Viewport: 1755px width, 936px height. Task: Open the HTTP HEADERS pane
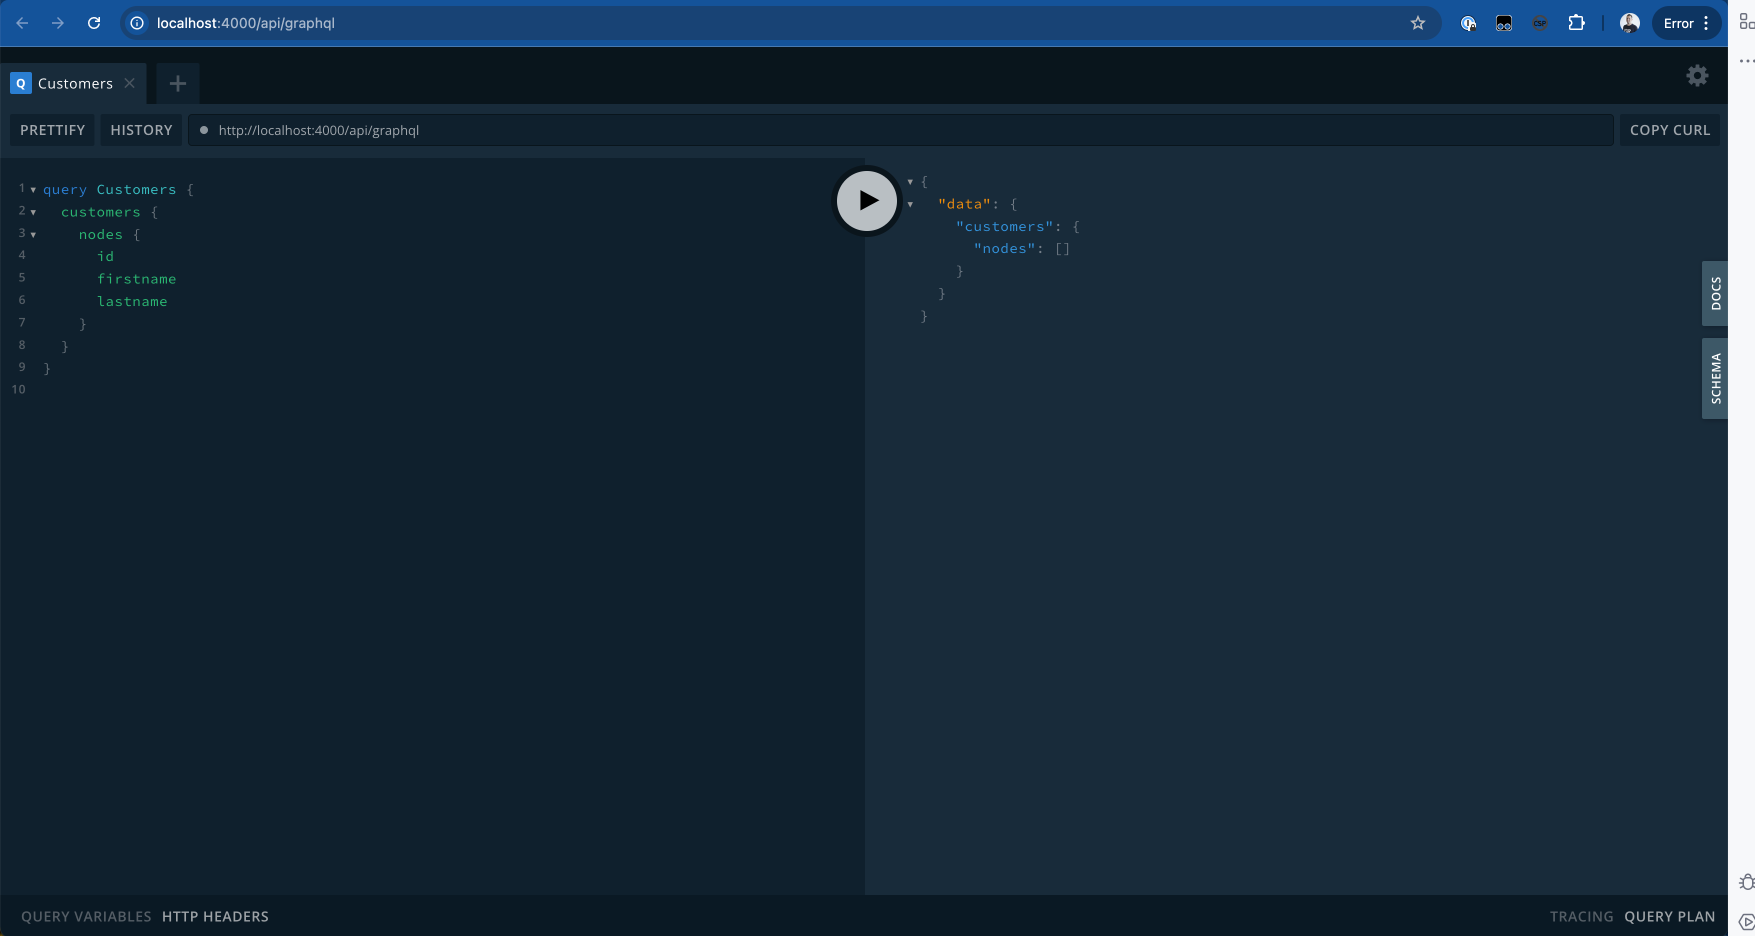215,916
